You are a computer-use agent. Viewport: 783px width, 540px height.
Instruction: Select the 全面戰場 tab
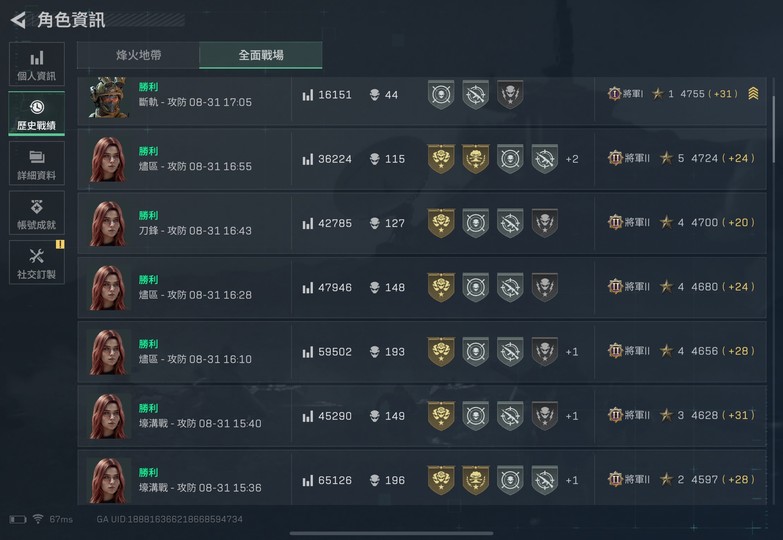pyautogui.click(x=261, y=55)
